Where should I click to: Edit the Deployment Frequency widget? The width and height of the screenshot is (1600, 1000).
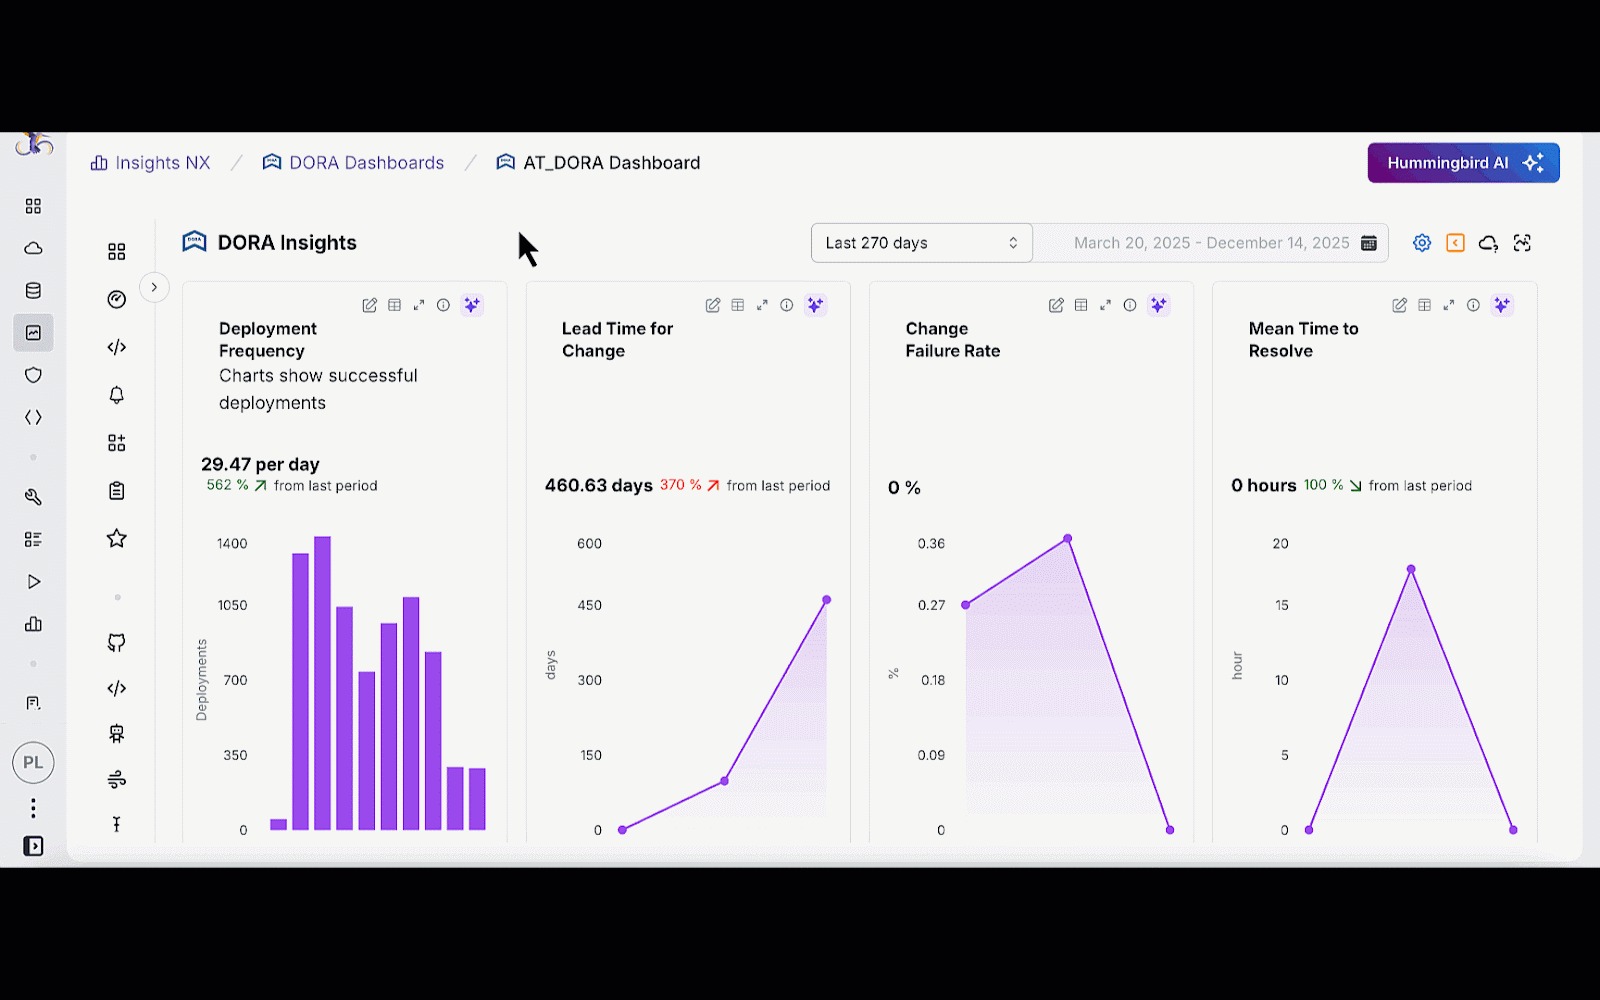(x=370, y=305)
